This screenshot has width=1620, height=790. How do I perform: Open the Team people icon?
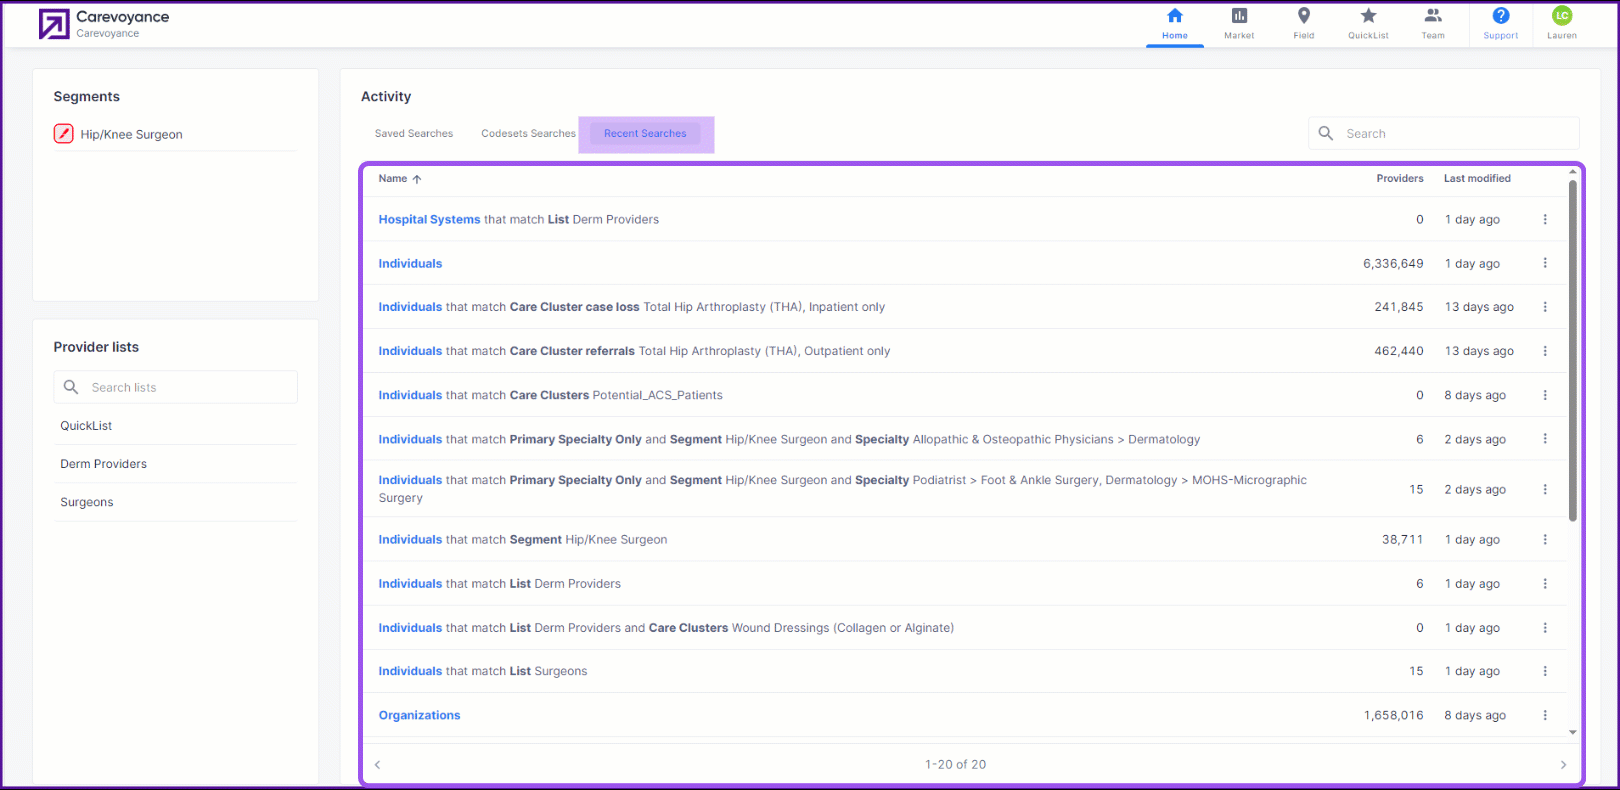(x=1433, y=16)
